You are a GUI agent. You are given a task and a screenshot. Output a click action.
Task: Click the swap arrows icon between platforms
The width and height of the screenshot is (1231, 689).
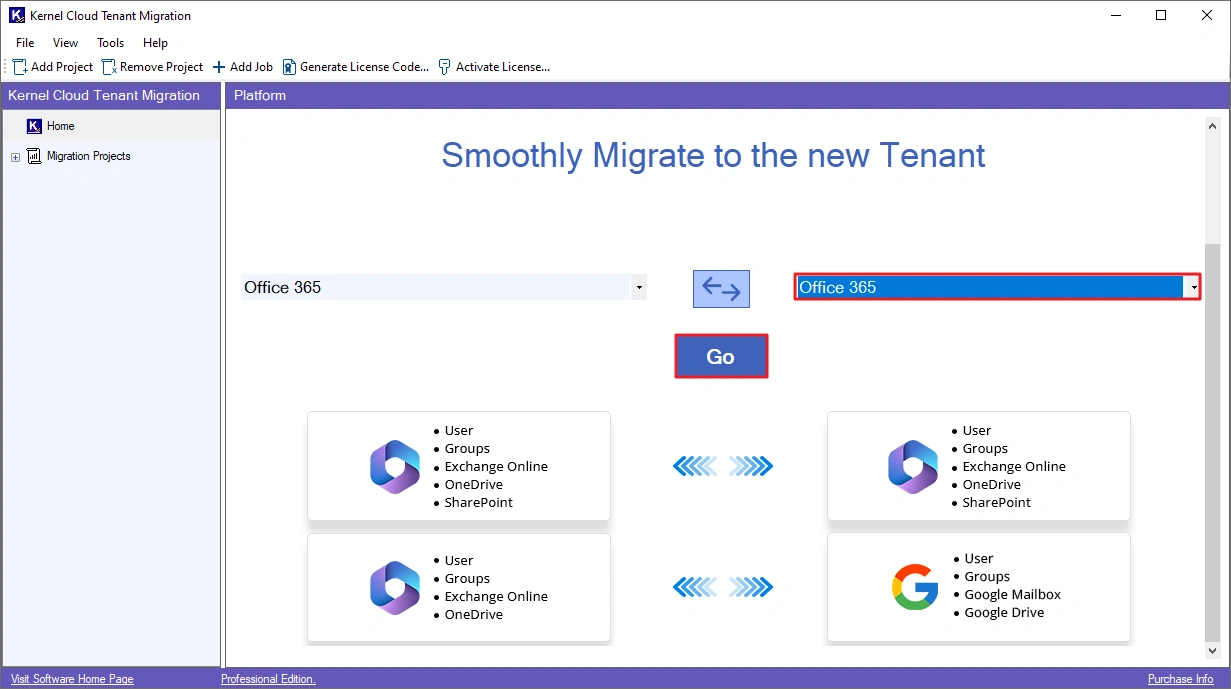click(721, 288)
